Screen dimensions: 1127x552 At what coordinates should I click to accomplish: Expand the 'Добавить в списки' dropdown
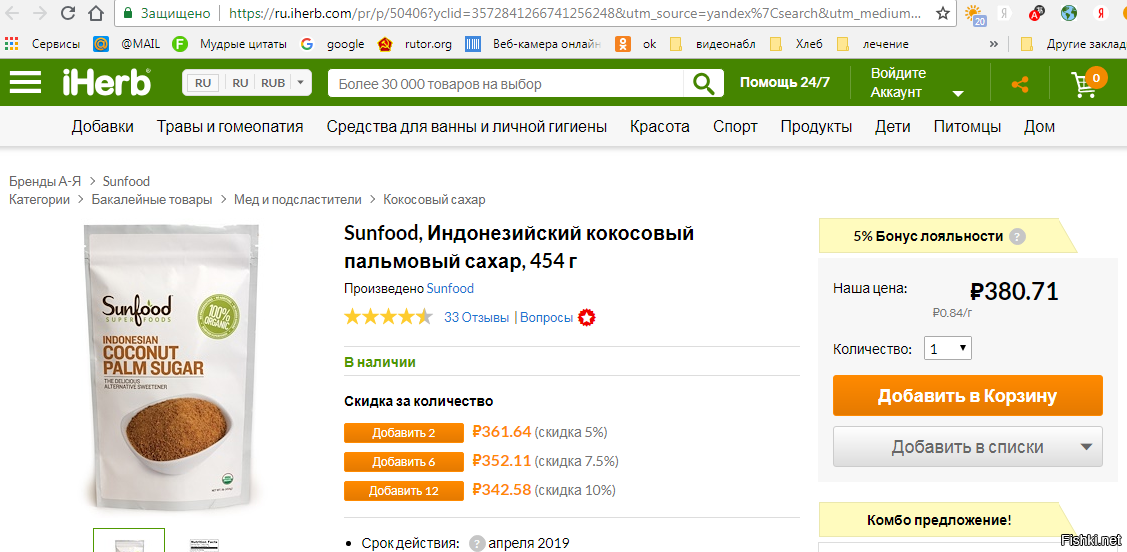pos(1086,447)
